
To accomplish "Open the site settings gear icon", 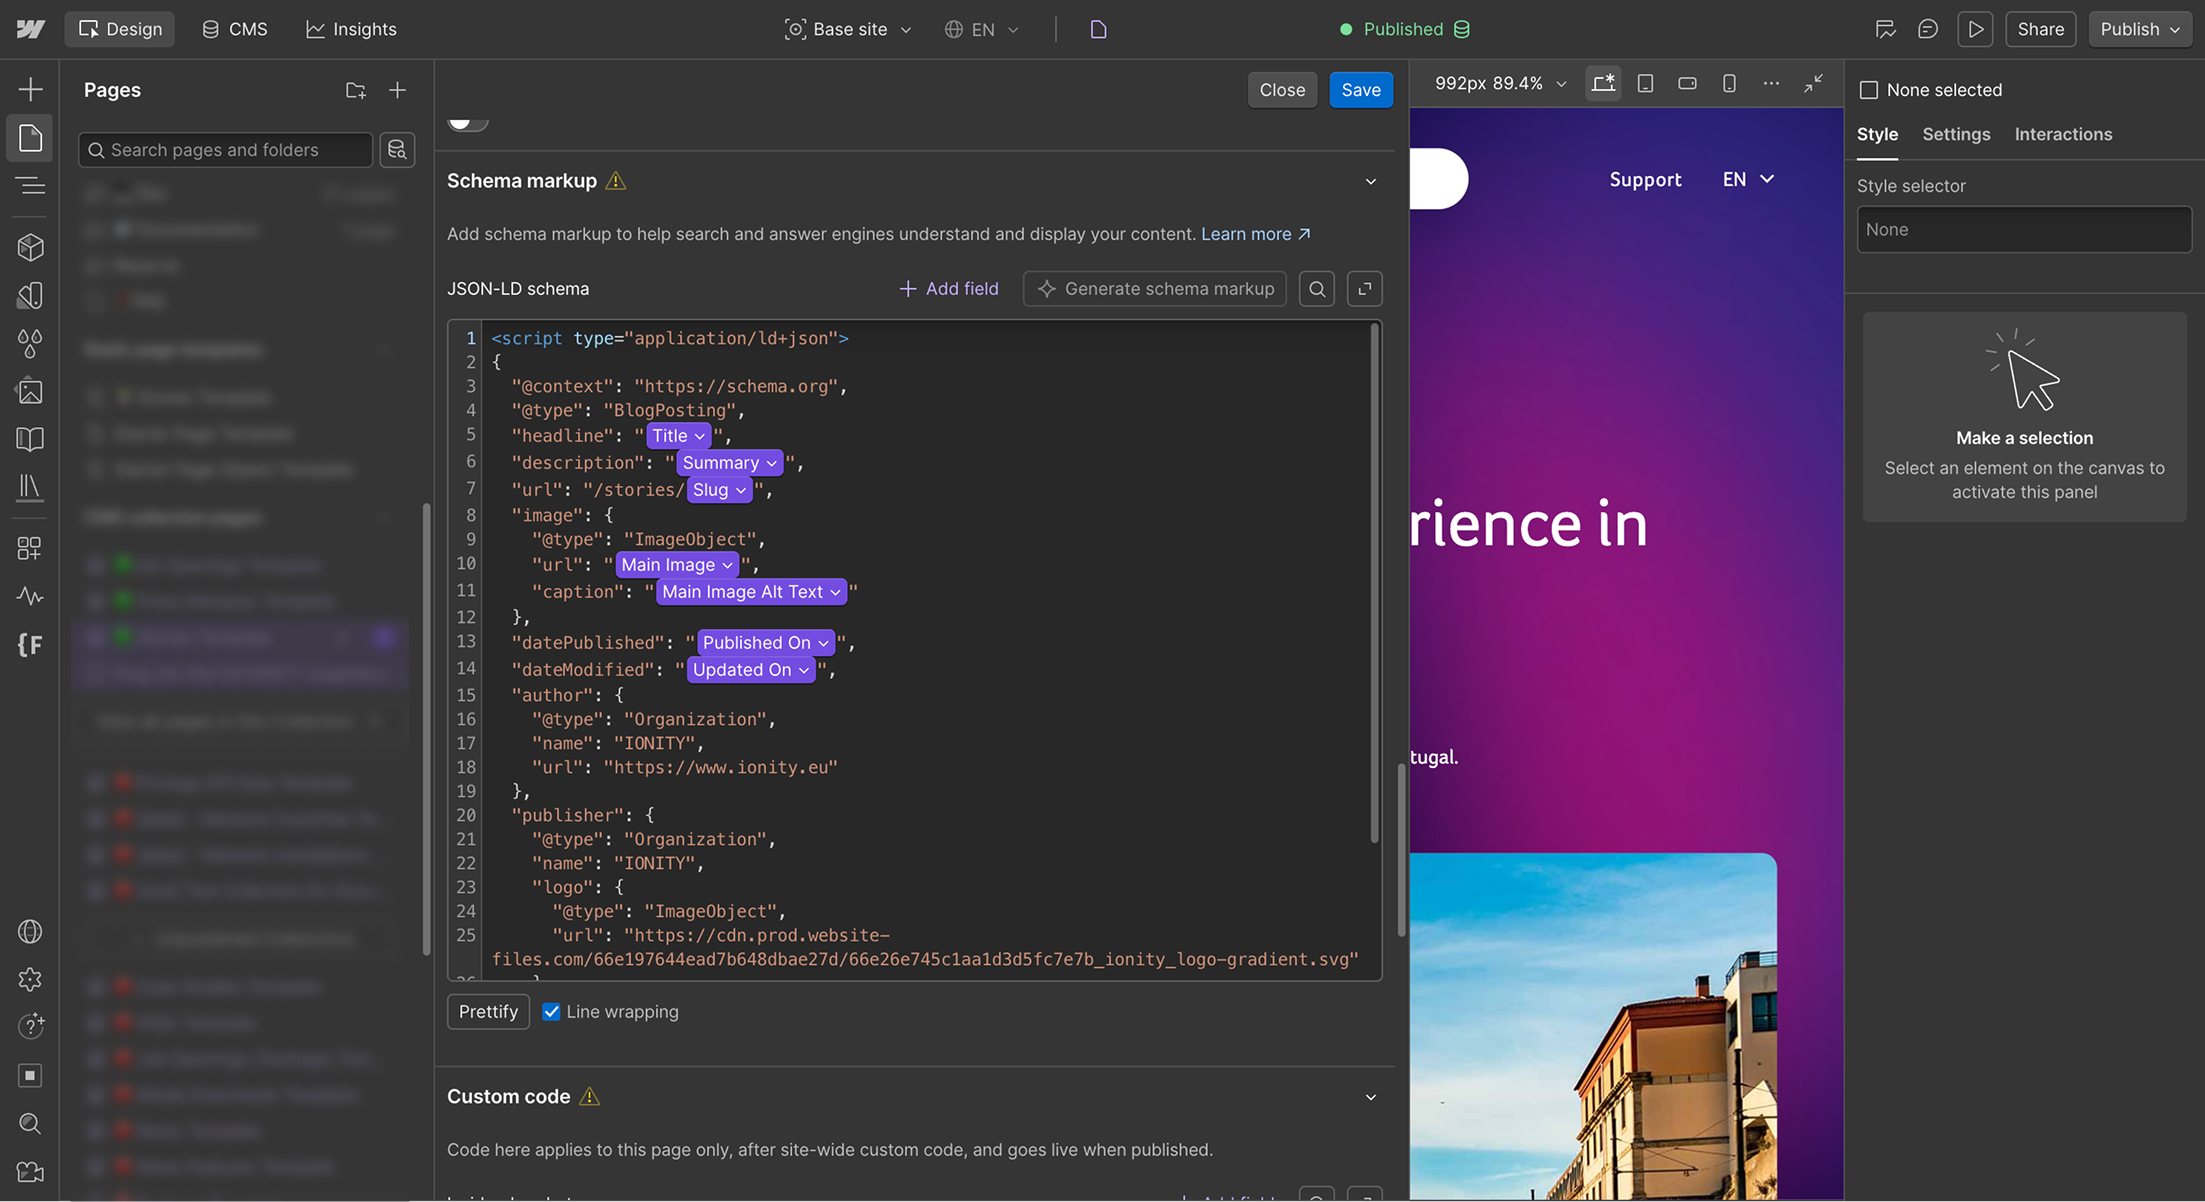I will (x=30, y=979).
